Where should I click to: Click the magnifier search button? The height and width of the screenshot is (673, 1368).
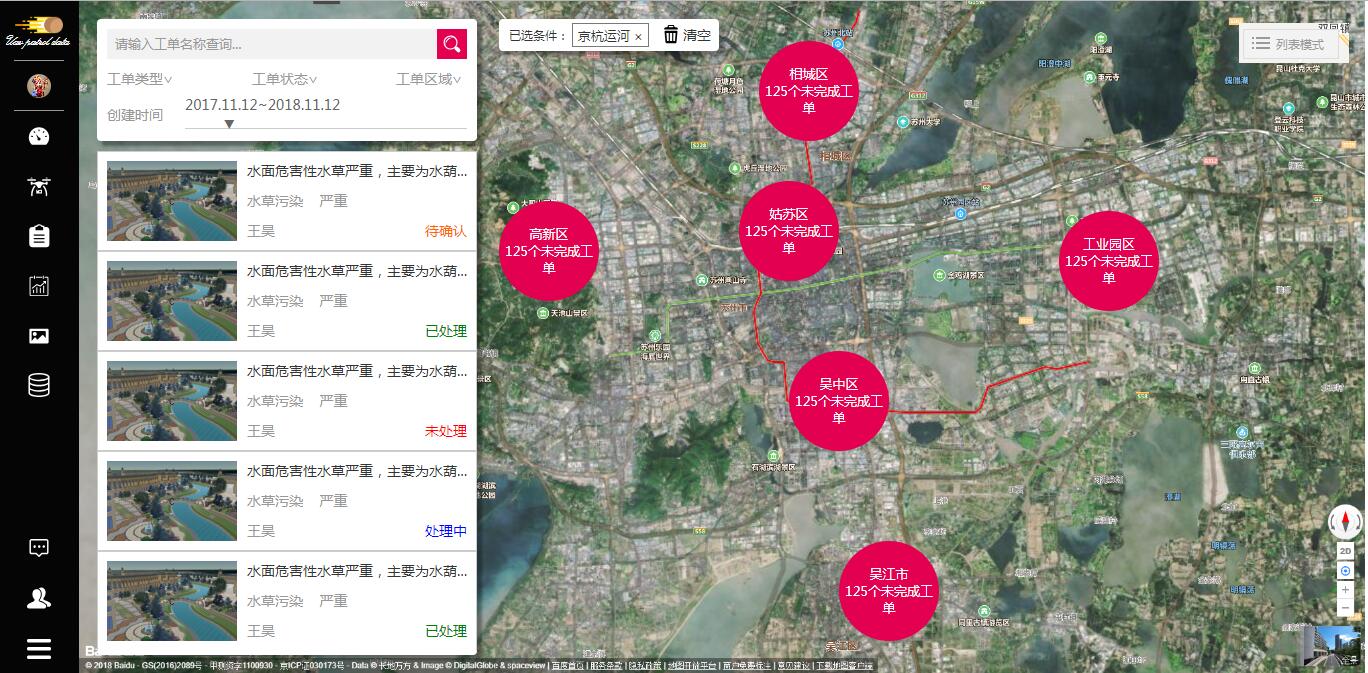click(452, 44)
